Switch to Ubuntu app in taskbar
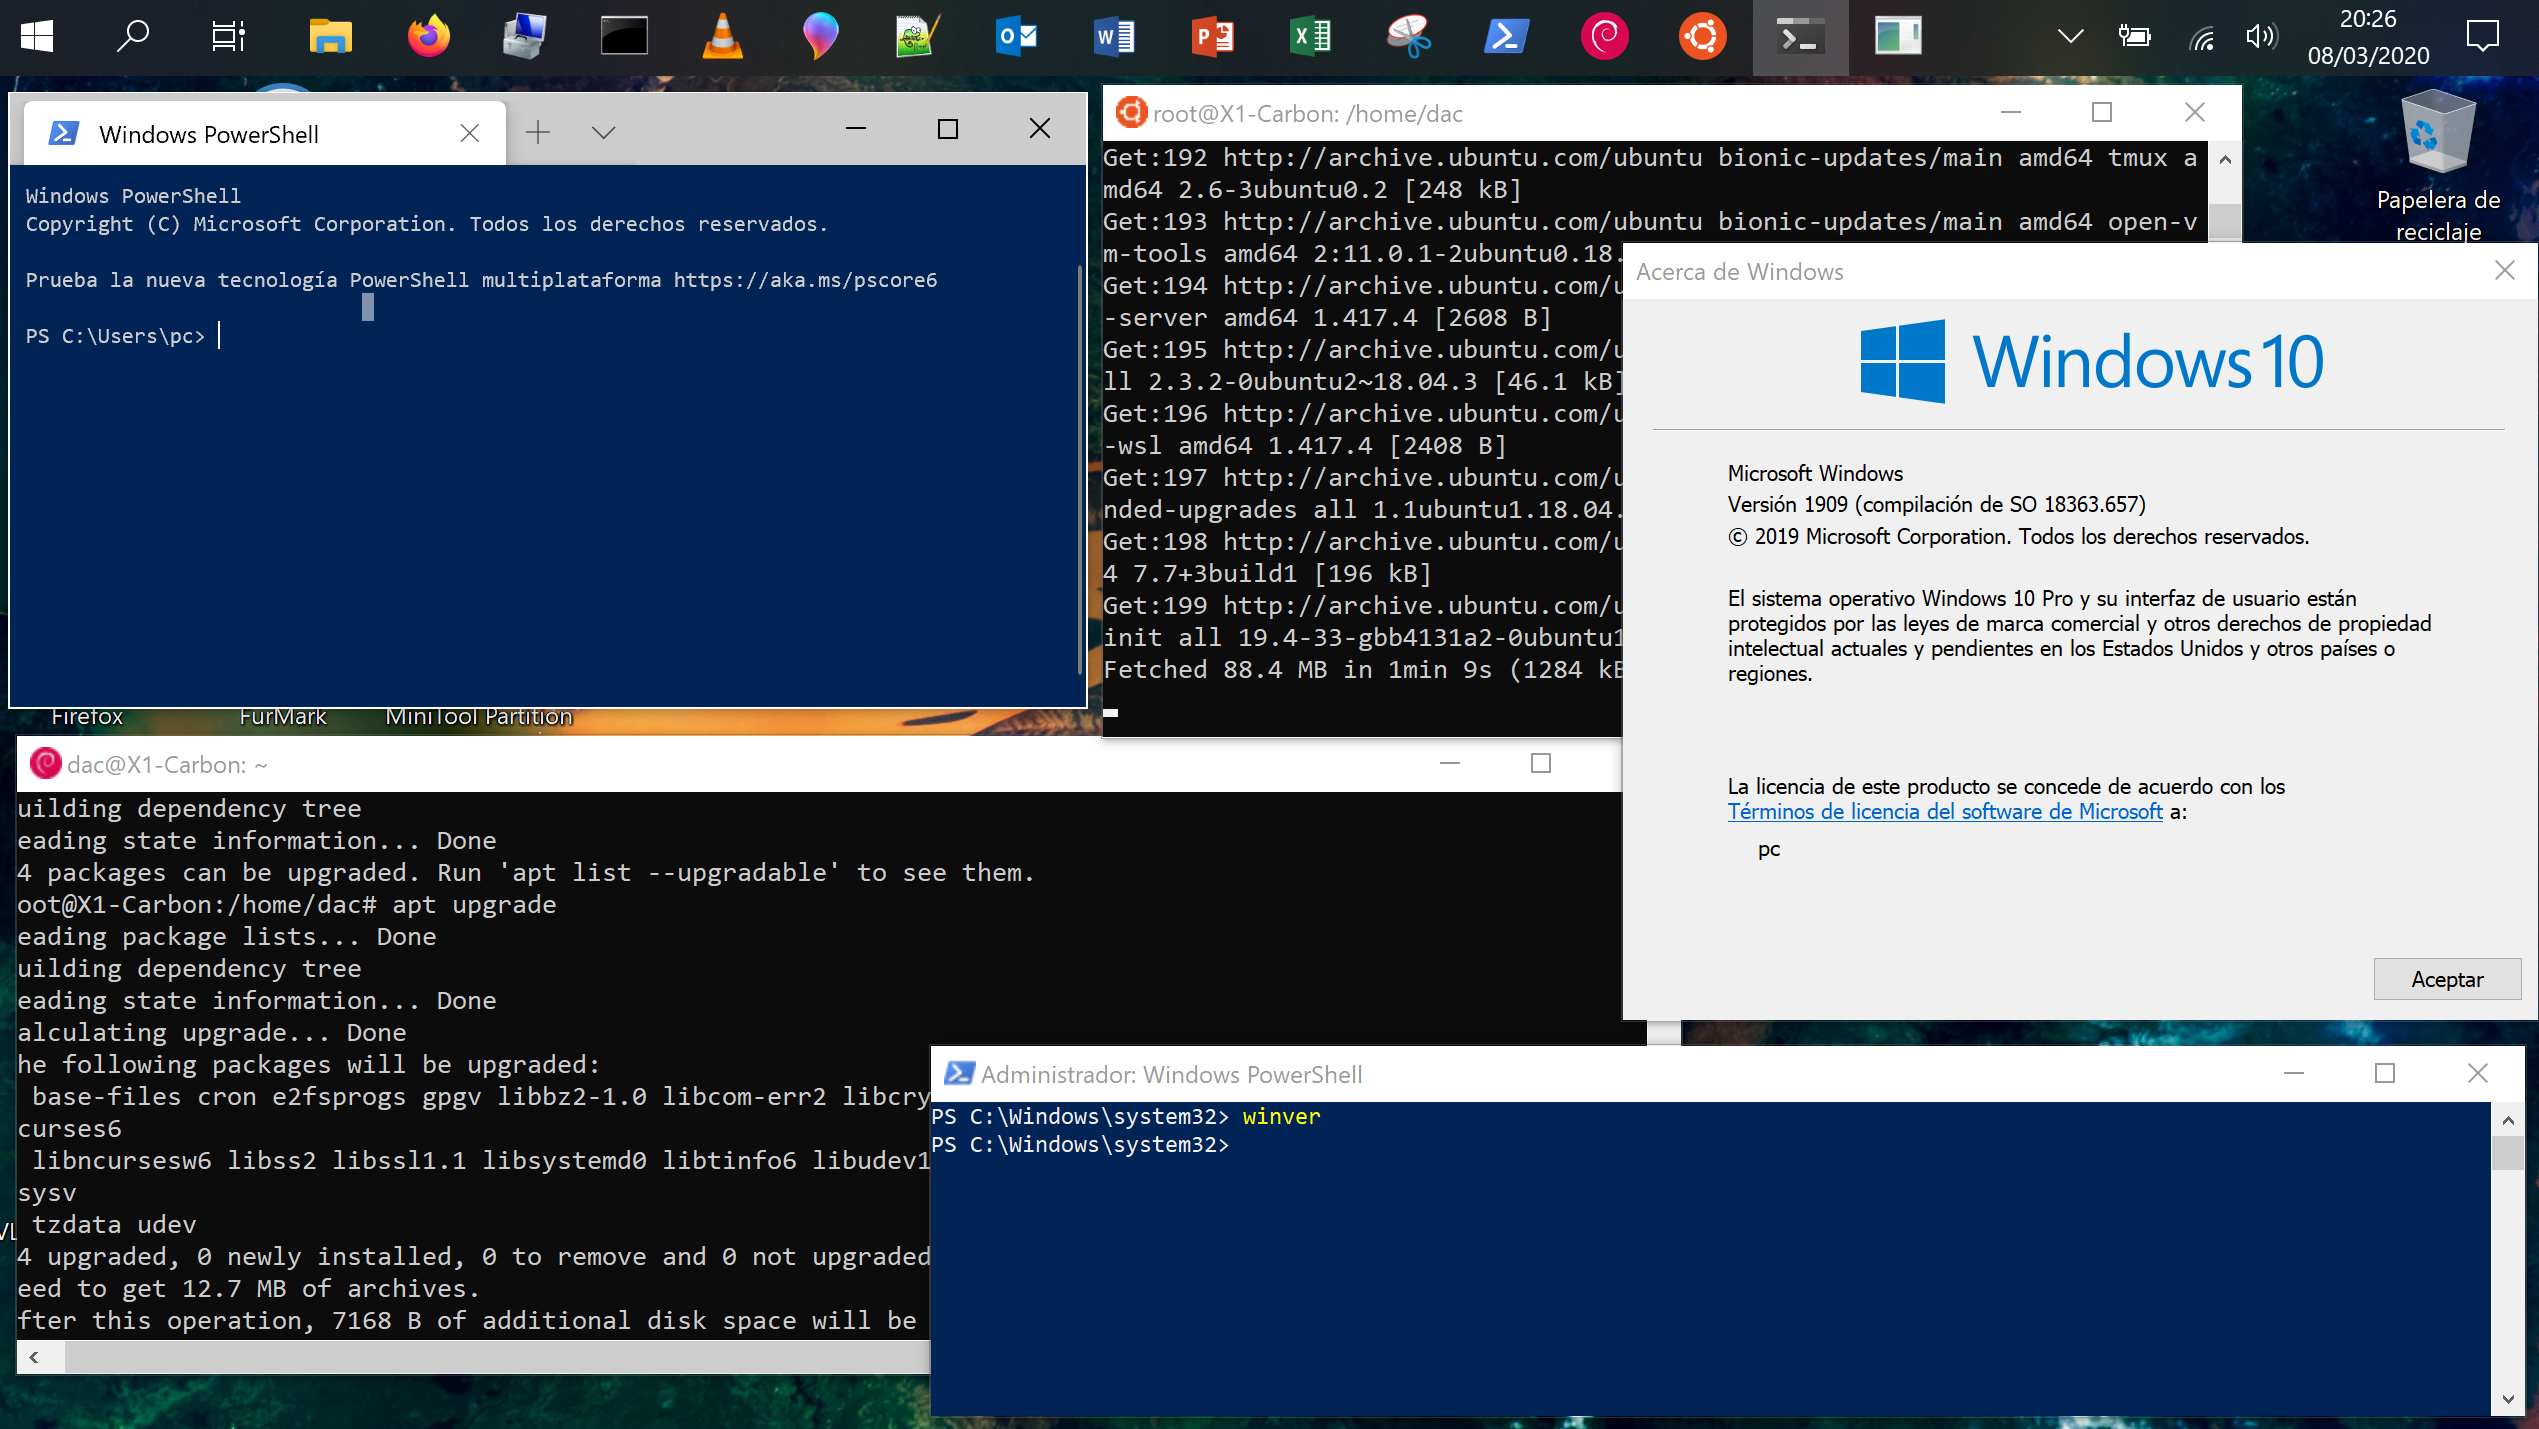This screenshot has width=2539, height=1429. pyautogui.click(x=1702, y=38)
